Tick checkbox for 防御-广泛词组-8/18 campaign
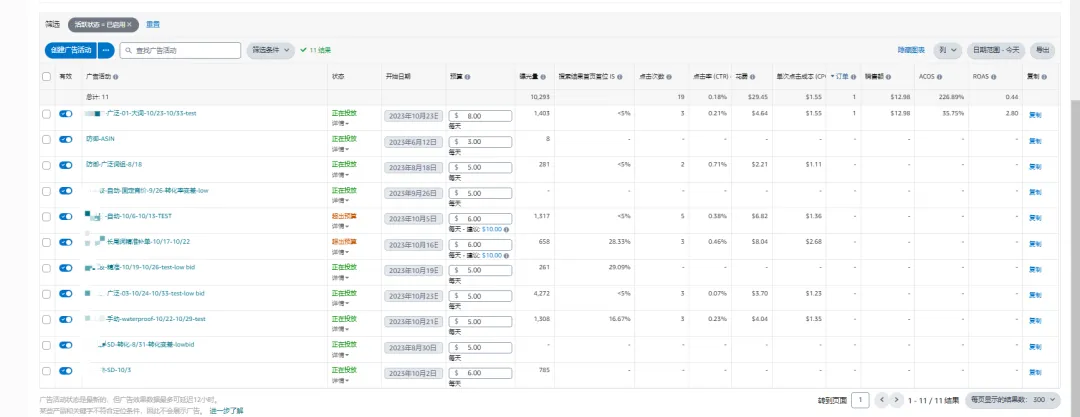Image resolution: width=1080 pixels, height=417 pixels. coord(47,165)
